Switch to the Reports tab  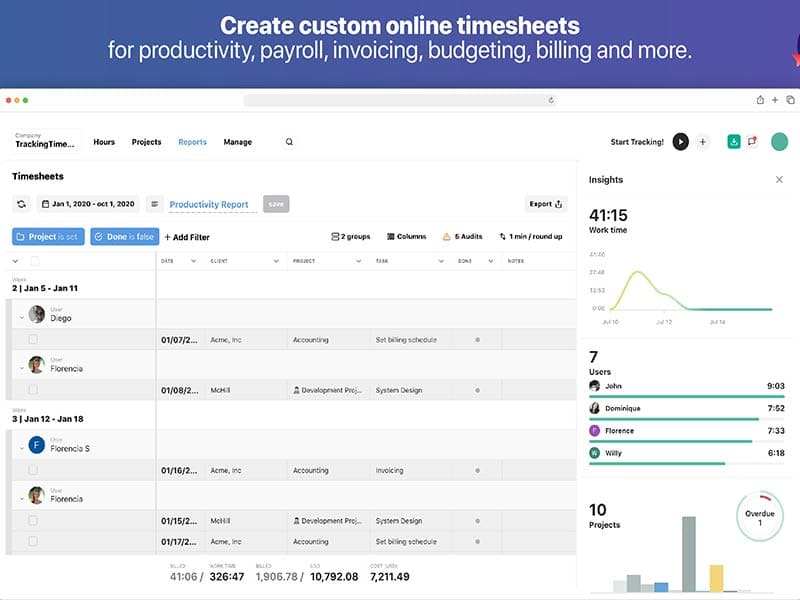192,142
